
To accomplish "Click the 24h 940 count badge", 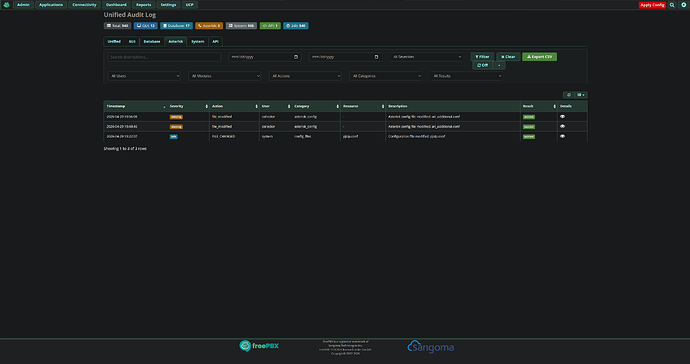I will (296, 26).
